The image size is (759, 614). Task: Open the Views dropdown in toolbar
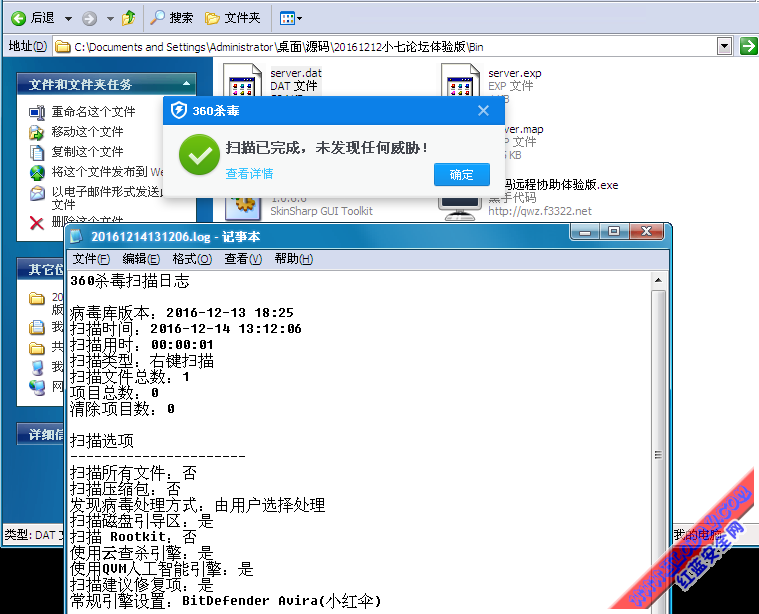coord(291,18)
